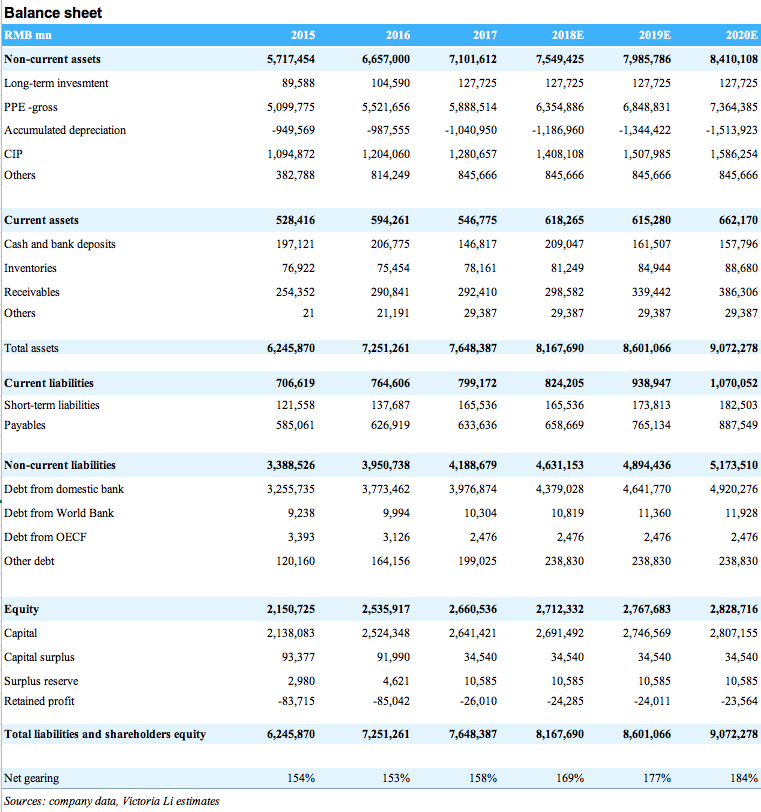Click the Net gearing 2018E percentage
This screenshot has height=812, width=761.
570,777
